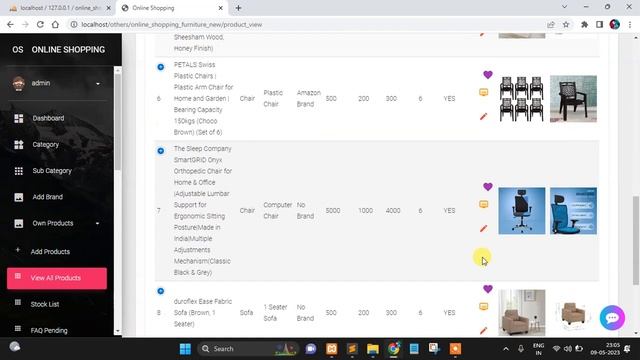Bookmark this page with the star icon

pyautogui.click(x=566, y=24)
